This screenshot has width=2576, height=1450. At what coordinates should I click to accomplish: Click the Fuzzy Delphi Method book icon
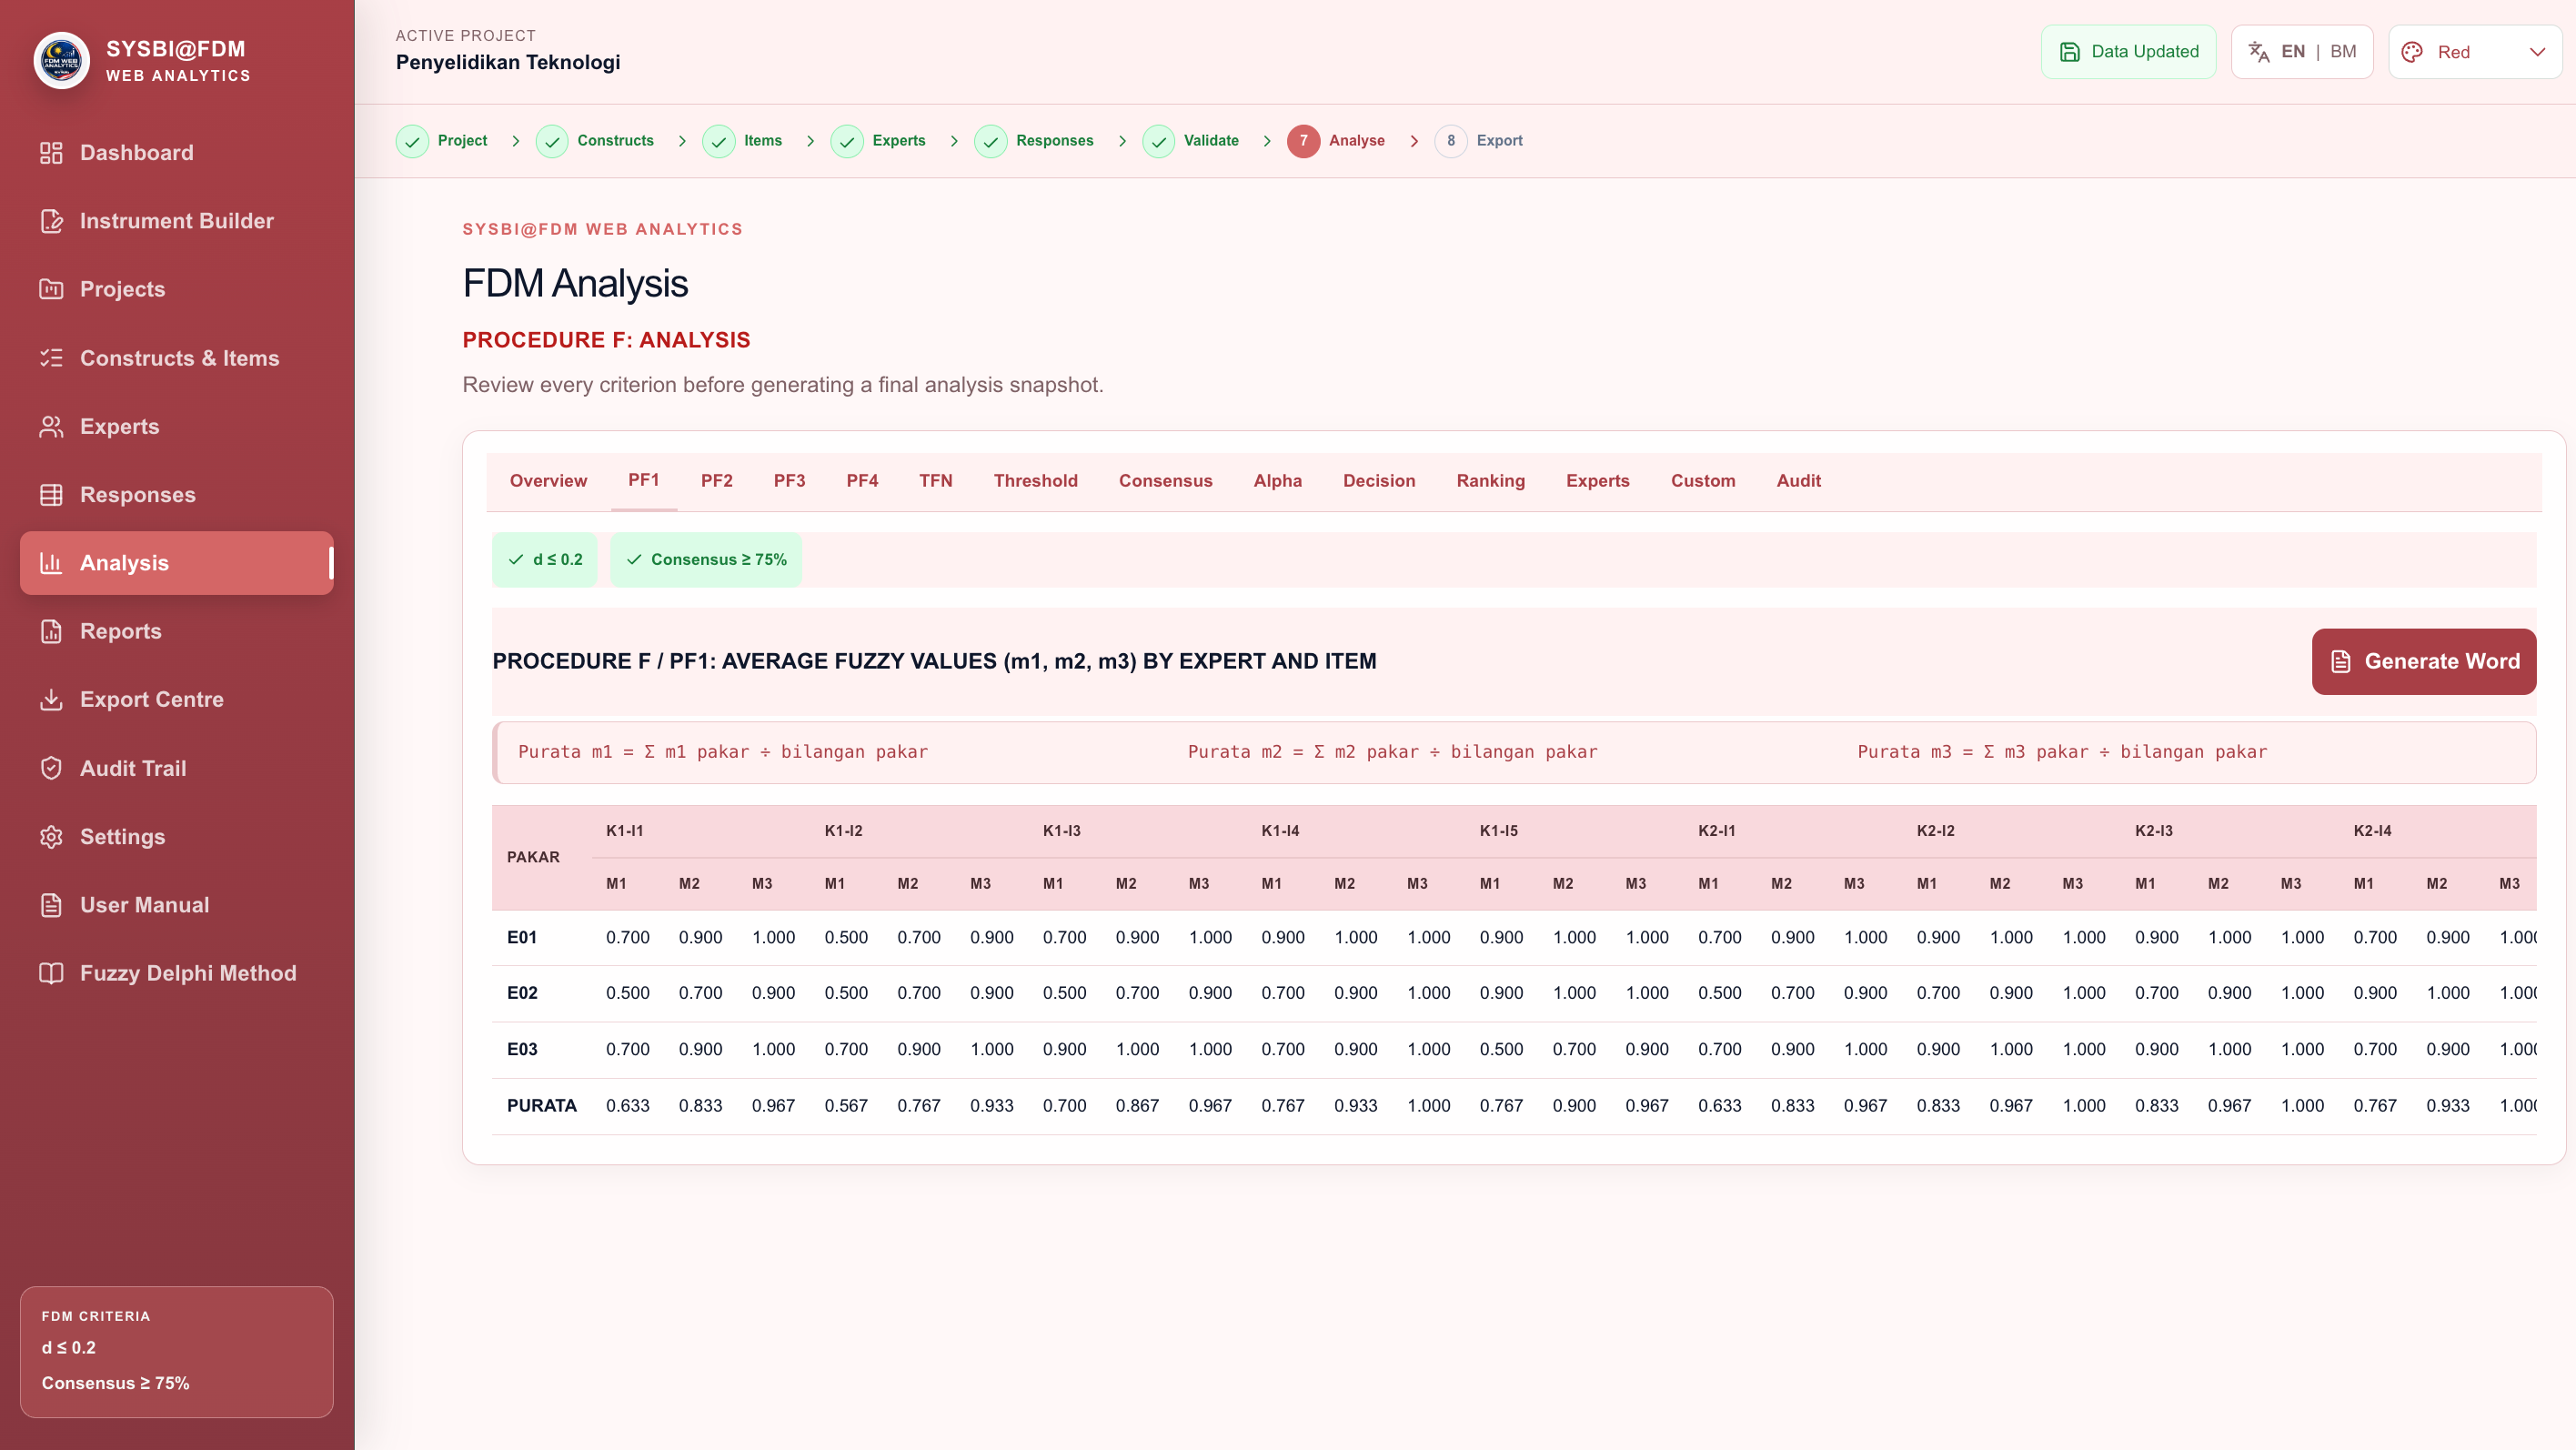click(51, 973)
